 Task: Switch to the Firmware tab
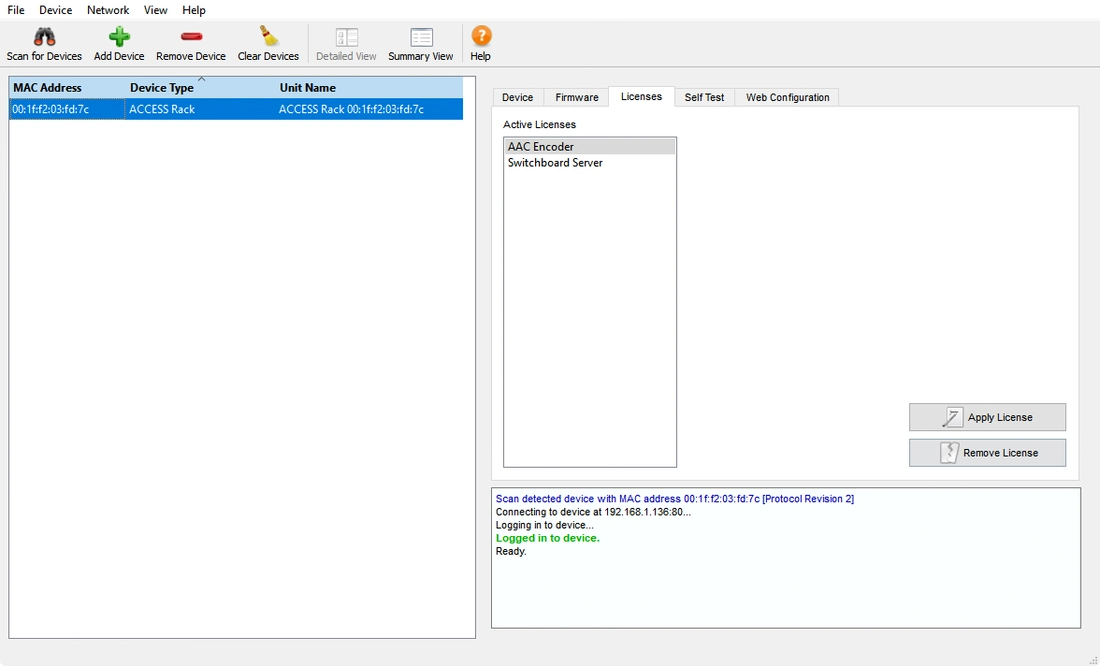[x=577, y=98]
